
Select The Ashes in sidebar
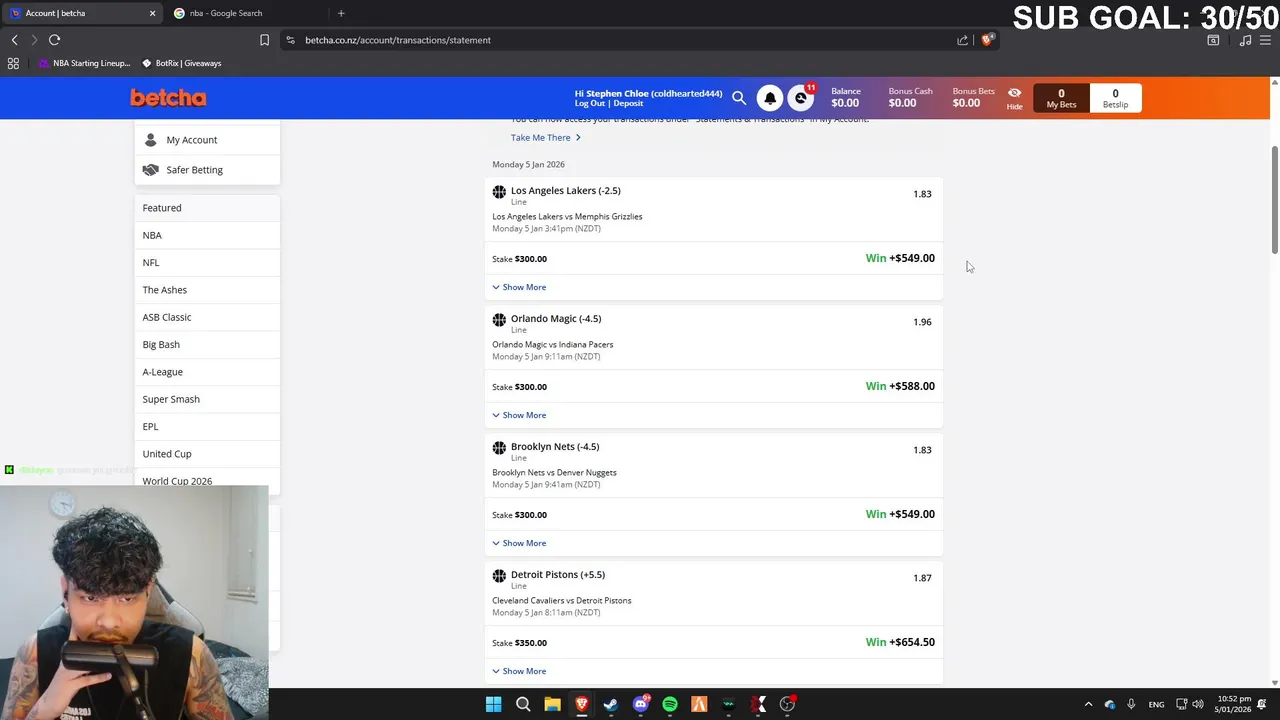[207, 290]
